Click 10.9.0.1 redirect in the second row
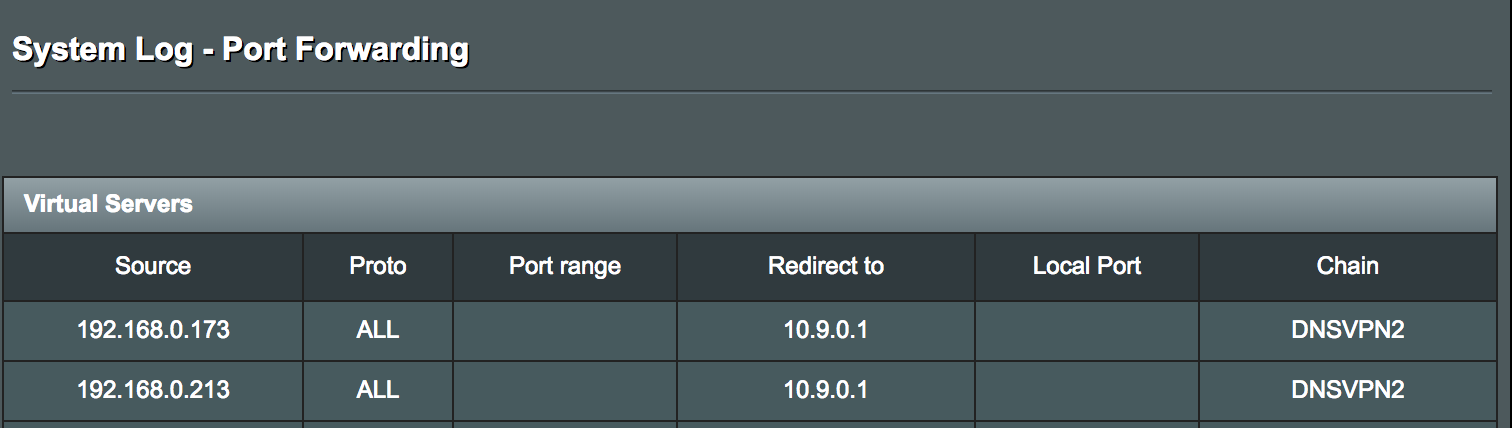Viewport: 1512px width, 428px height. click(x=826, y=390)
